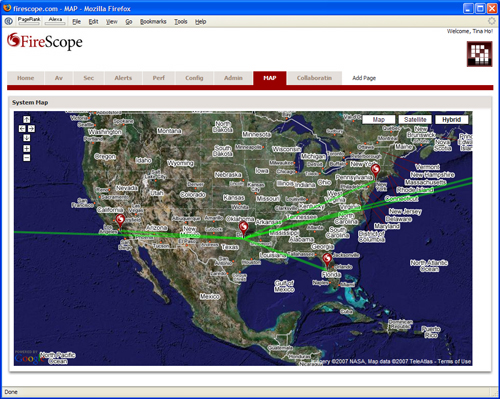Pan the map down with arrow control
This screenshot has height=399, width=500.
click(x=27, y=138)
